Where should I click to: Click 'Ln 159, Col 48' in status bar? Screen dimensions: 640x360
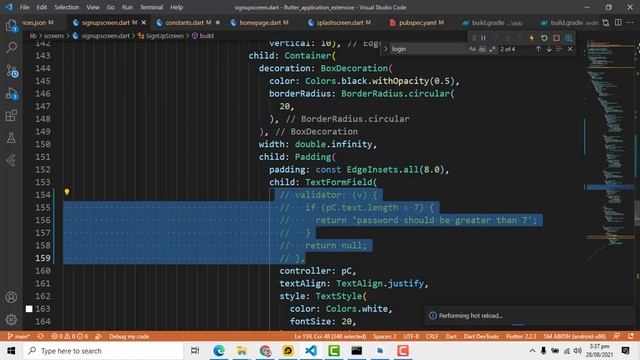330,336
